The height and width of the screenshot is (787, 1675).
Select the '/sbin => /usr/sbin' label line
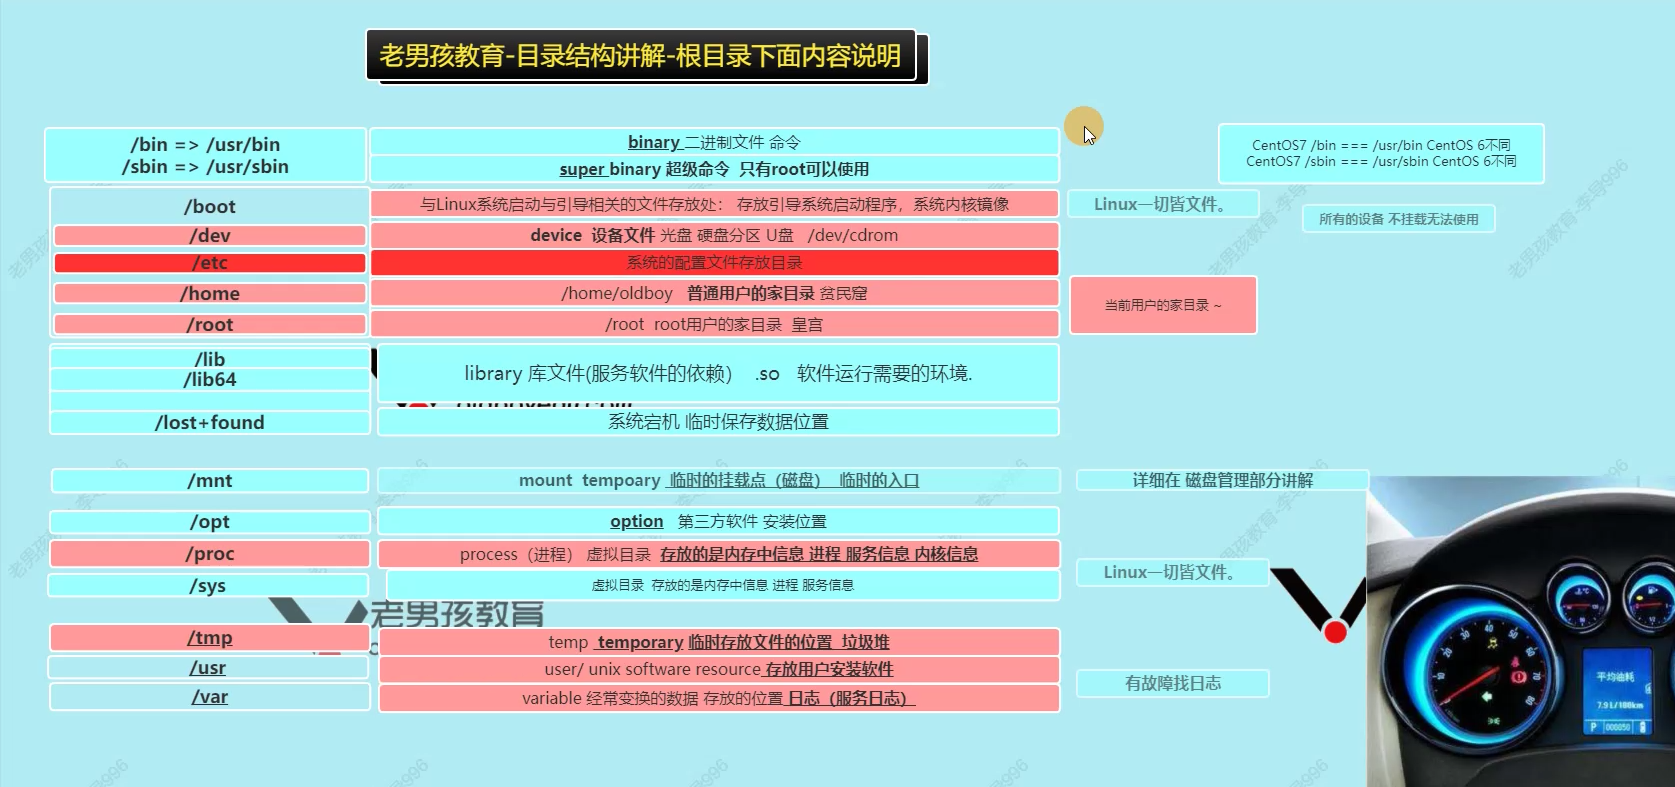(x=205, y=167)
